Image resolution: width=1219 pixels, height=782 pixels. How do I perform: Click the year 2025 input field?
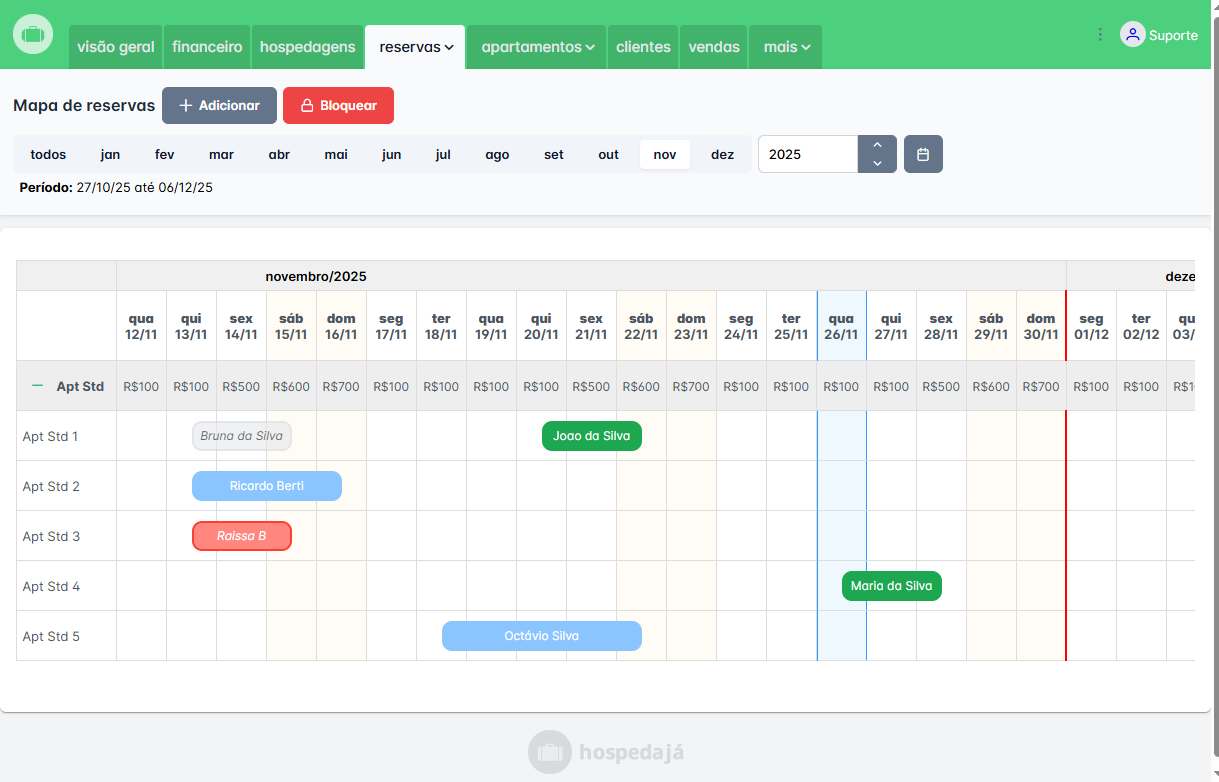click(808, 155)
